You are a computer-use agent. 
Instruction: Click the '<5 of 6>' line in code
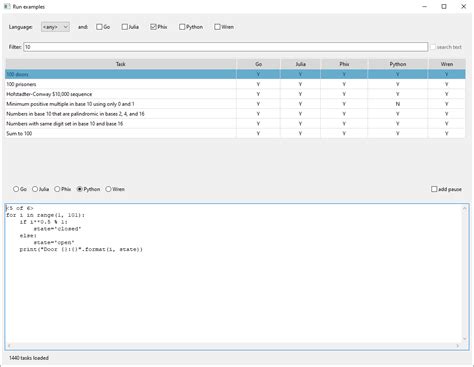(x=20, y=208)
